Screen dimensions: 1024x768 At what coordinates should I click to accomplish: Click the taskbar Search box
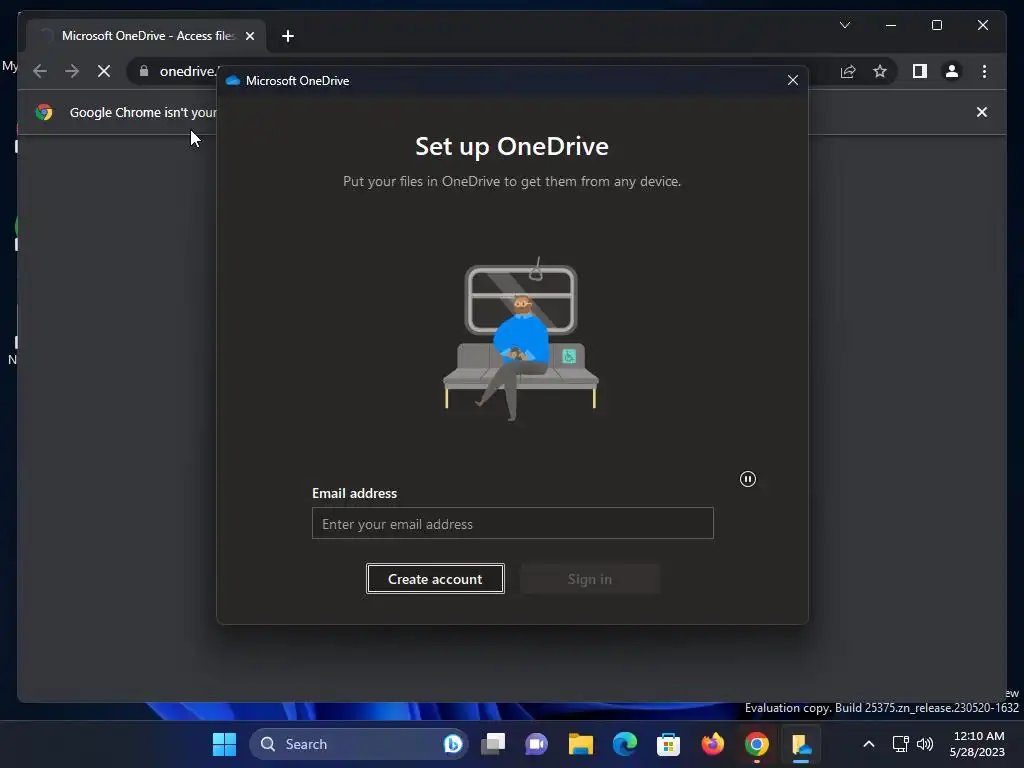point(359,744)
